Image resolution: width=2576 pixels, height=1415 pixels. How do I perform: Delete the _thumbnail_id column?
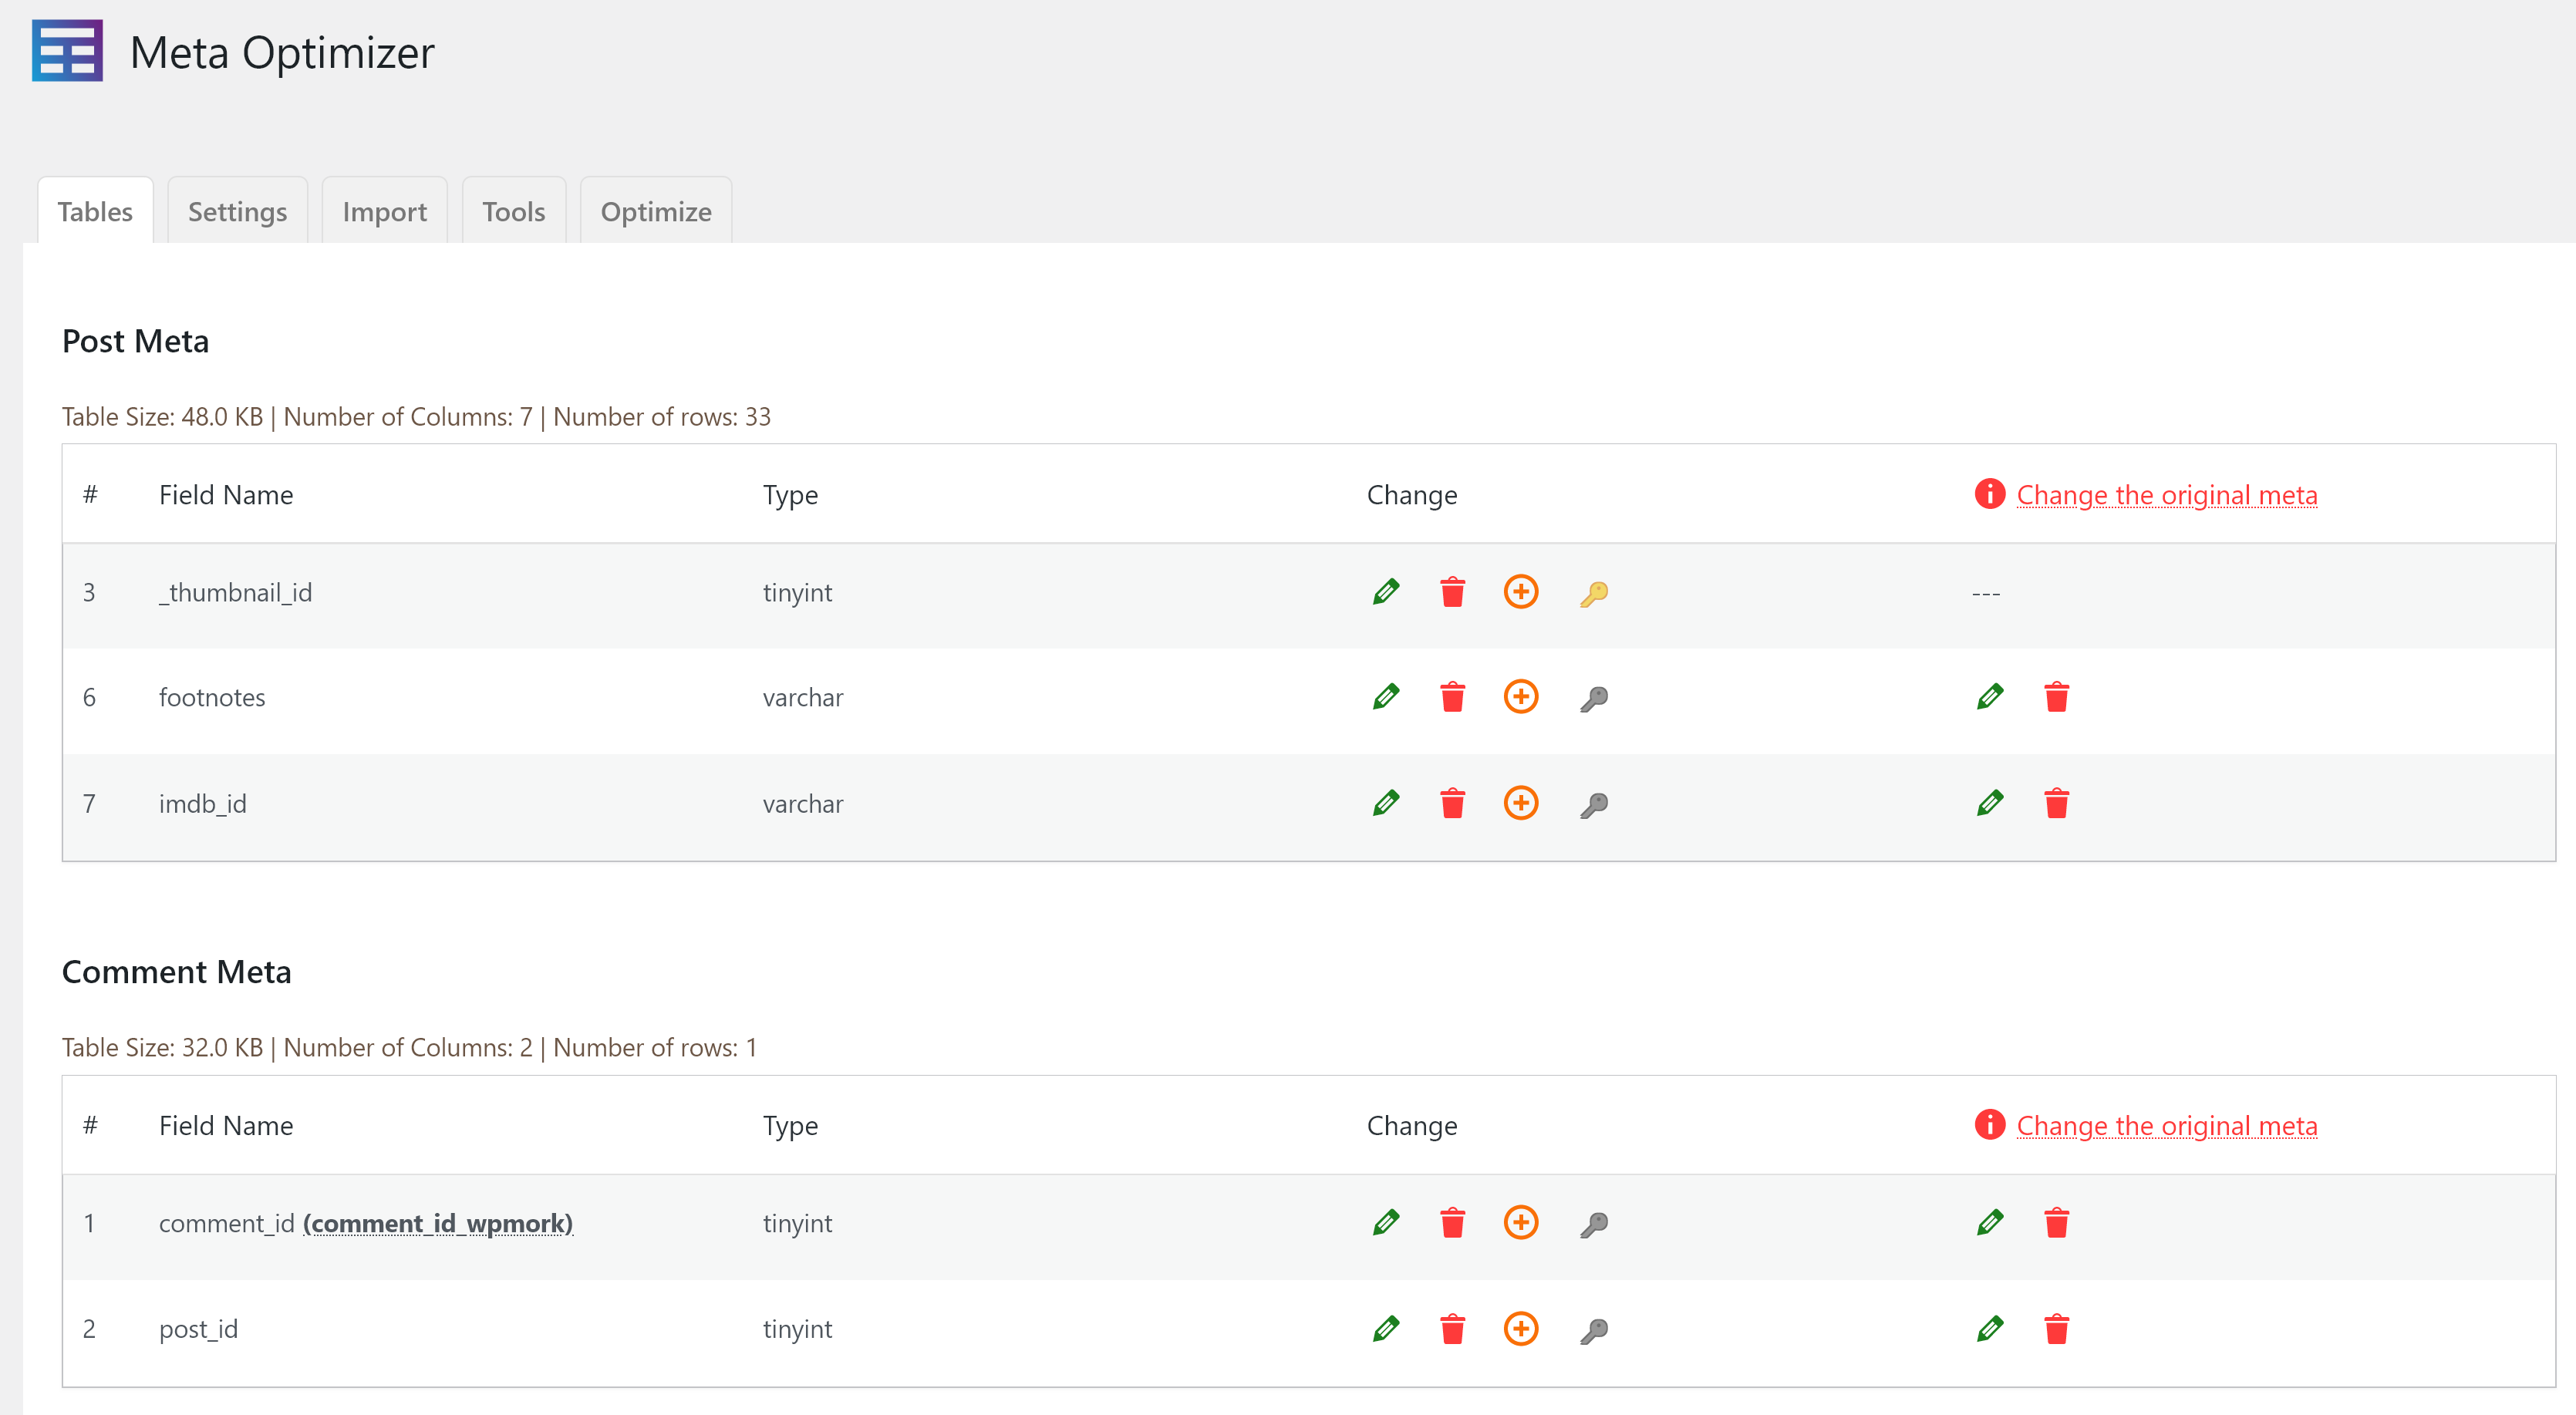coord(1452,592)
